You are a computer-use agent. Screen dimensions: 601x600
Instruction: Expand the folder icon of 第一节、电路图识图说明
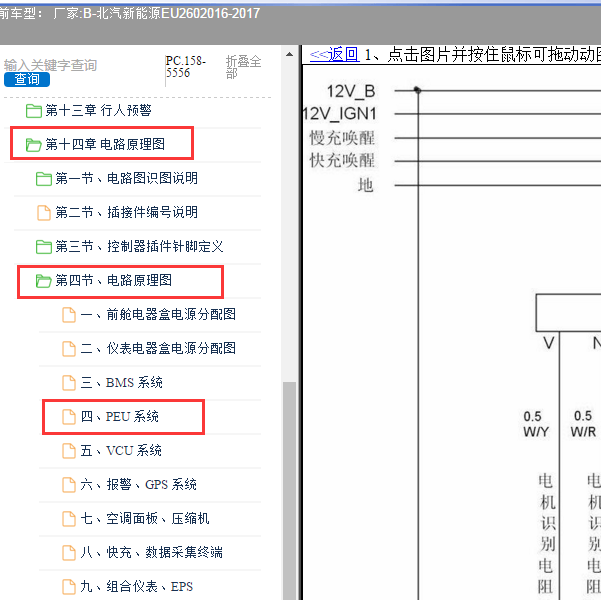[44, 179]
